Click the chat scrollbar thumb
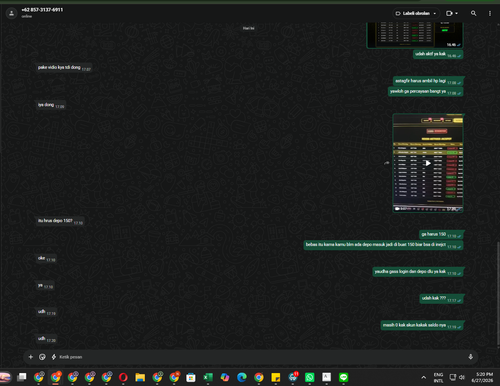Screen dimensions: 500x386 (498, 294)
